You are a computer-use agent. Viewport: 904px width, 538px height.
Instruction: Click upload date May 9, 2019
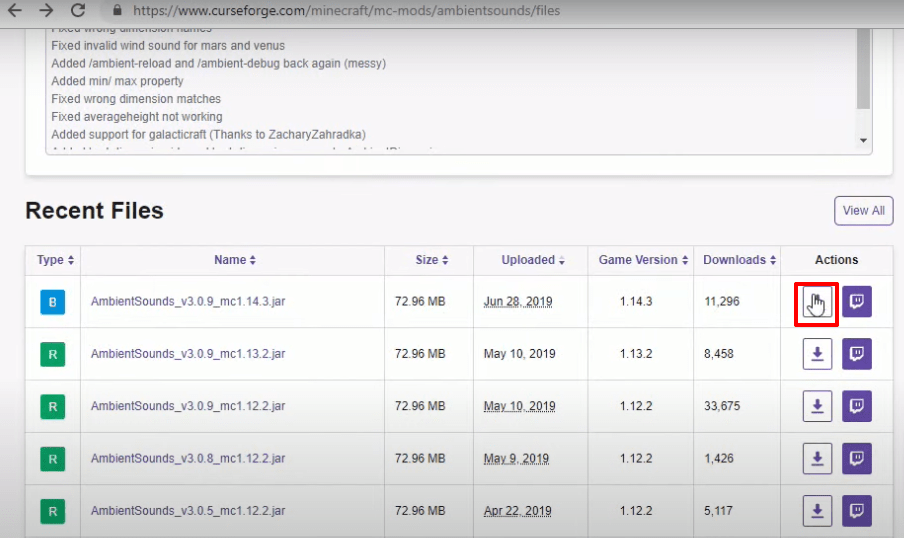click(x=516, y=458)
